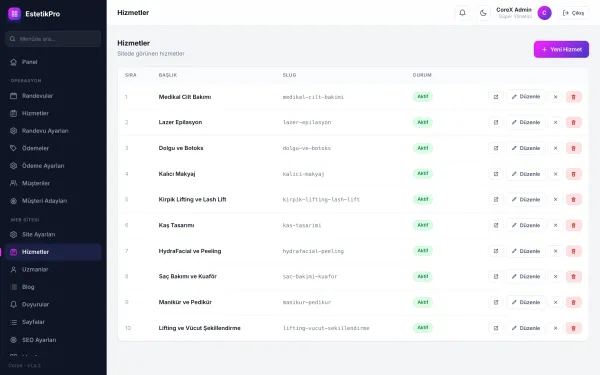This screenshot has width=600, height=375.
Task: Open the user avatar menu
Action: (544, 13)
